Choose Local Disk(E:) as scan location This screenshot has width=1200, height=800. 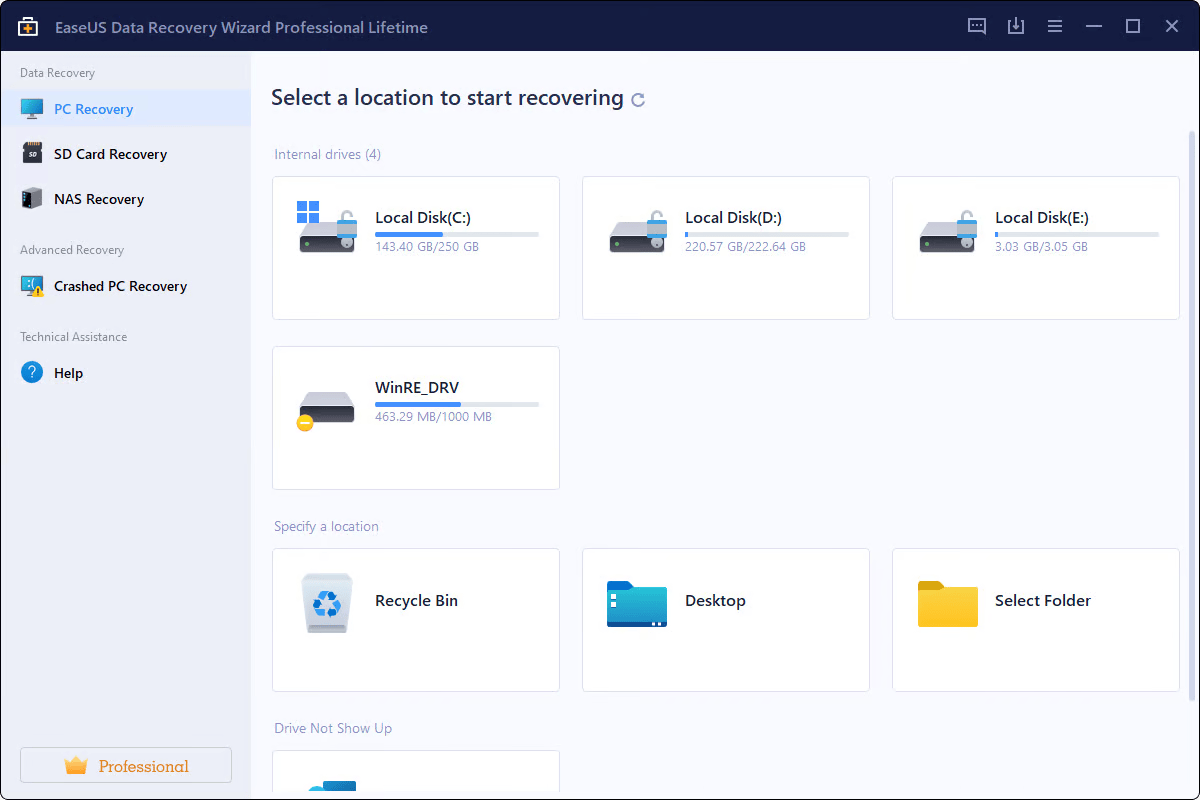pyautogui.click(x=1035, y=247)
